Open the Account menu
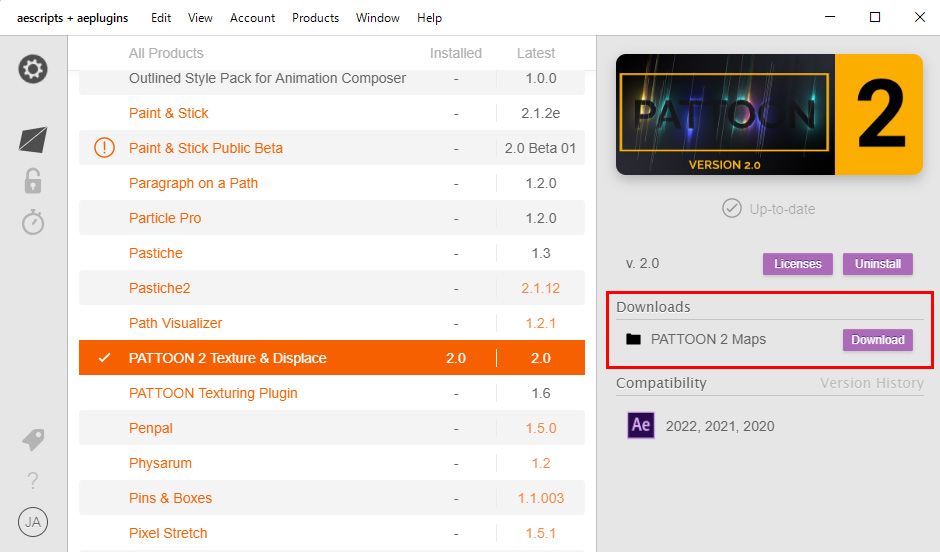The width and height of the screenshot is (940, 552). [252, 18]
